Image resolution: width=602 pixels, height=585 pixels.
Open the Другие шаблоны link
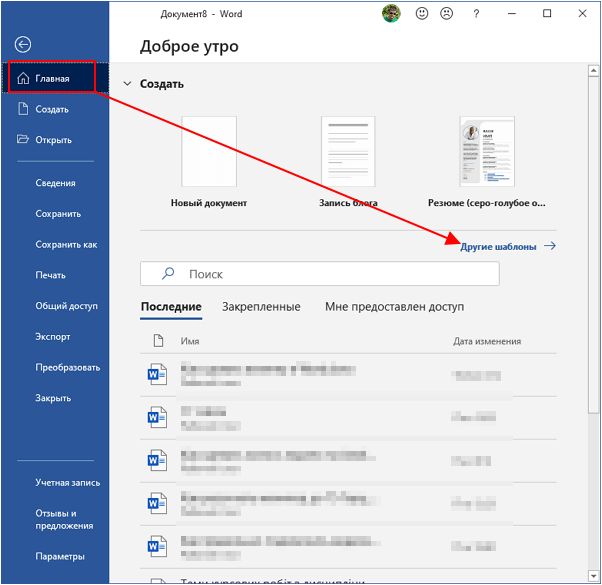tap(508, 246)
